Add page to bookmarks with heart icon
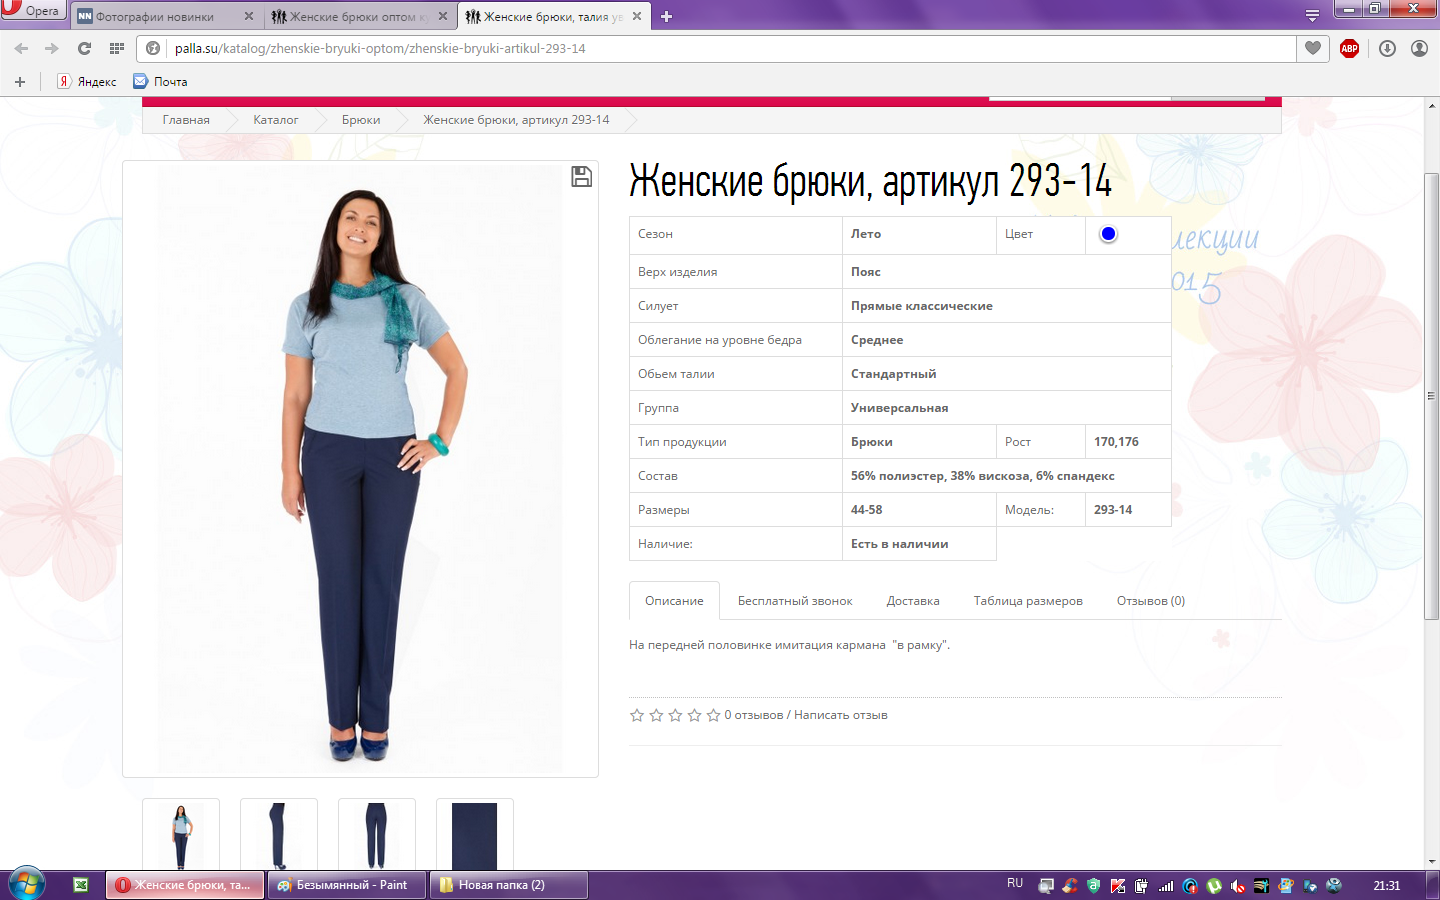Image resolution: width=1440 pixels, height=900 pixels. 1313,48
